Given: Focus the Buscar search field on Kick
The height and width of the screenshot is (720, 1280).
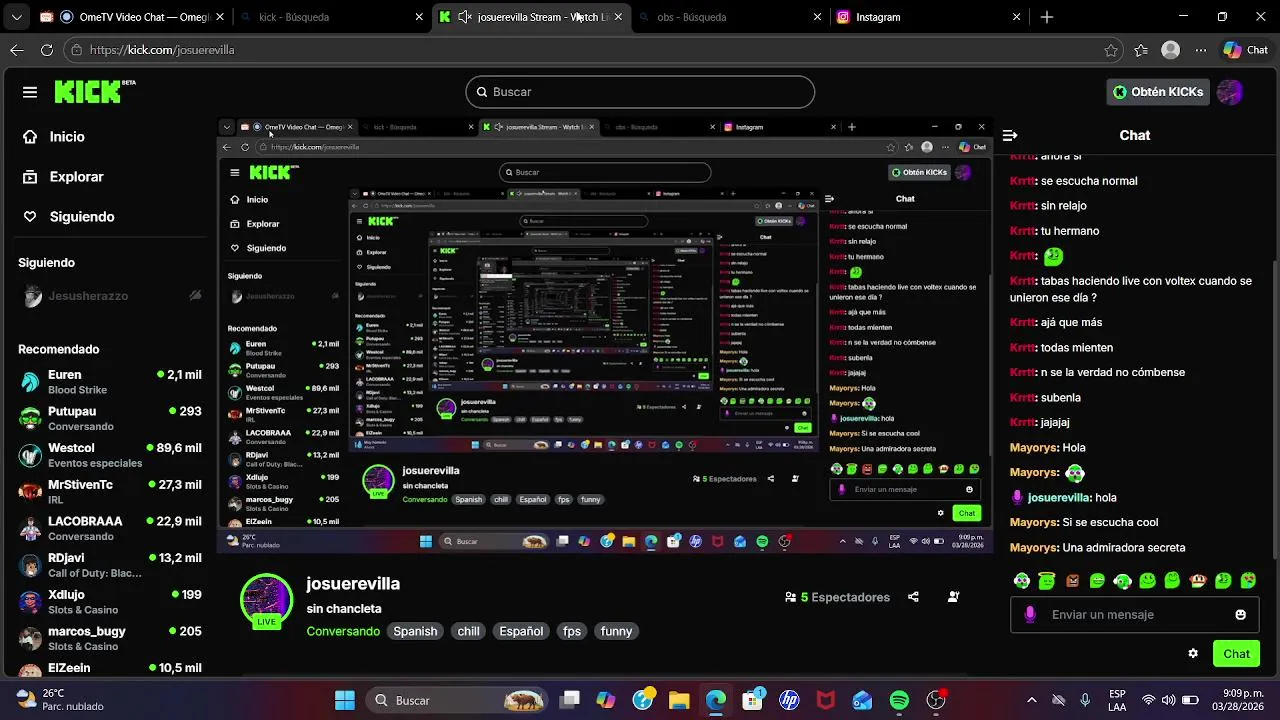Looking at the screenshot, I should click(640, 92).
